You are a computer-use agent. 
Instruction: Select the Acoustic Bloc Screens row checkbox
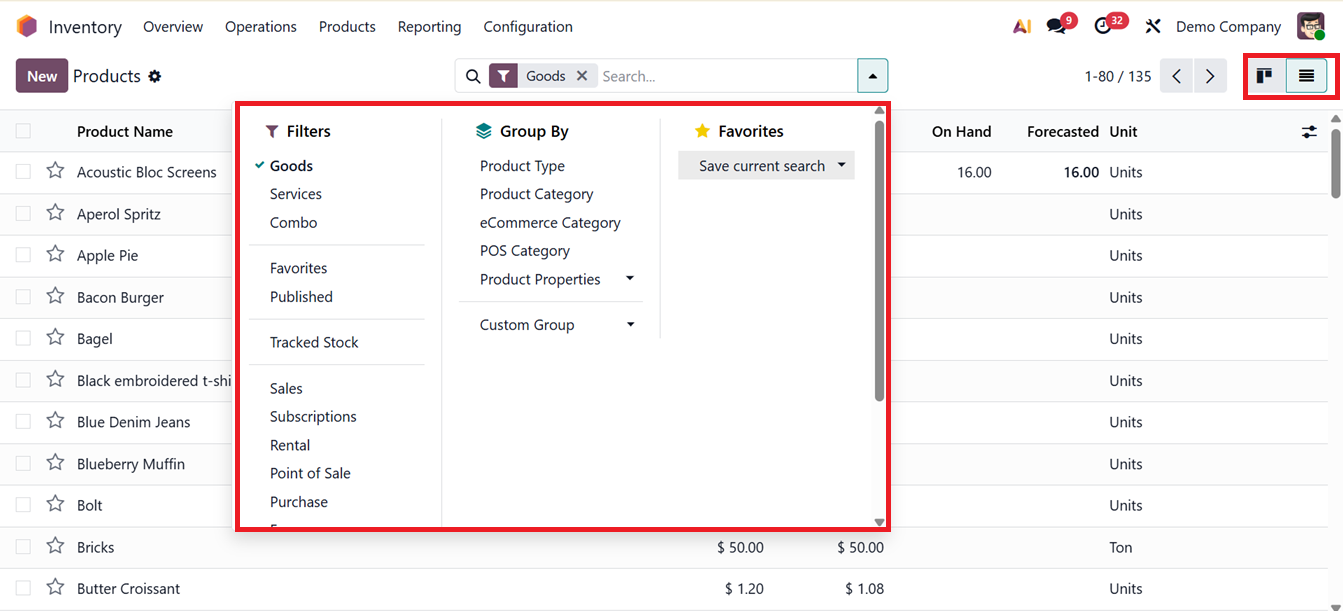point(22,171)
